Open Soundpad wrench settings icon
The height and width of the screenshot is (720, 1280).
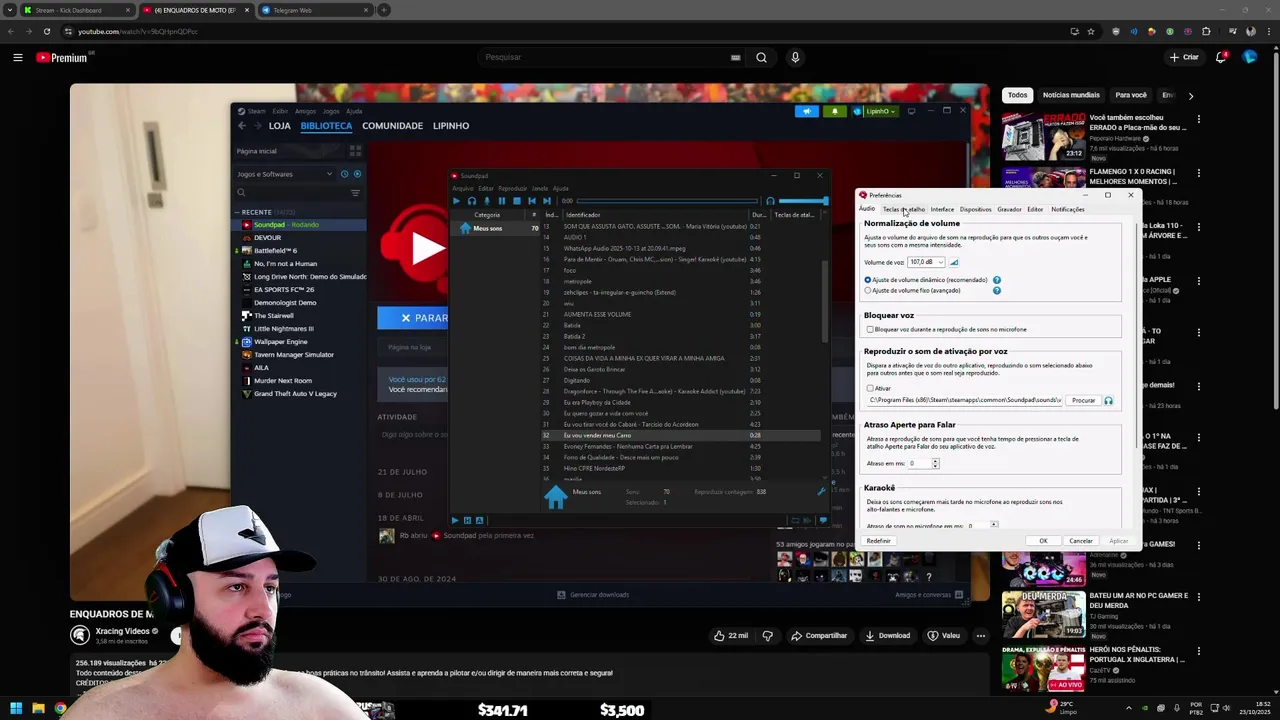(821, 491)
